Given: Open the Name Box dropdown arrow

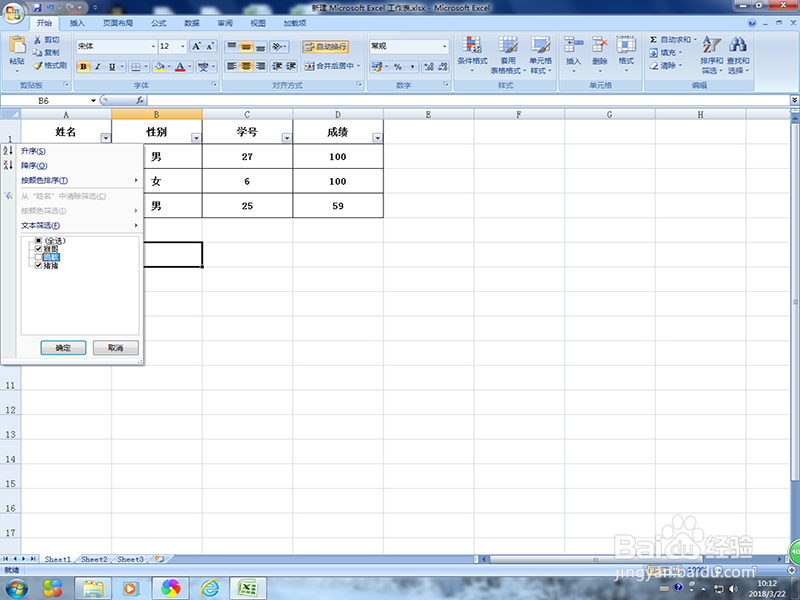Looking at the screenshot, I should pyautogui.click(x=93, y=101).
